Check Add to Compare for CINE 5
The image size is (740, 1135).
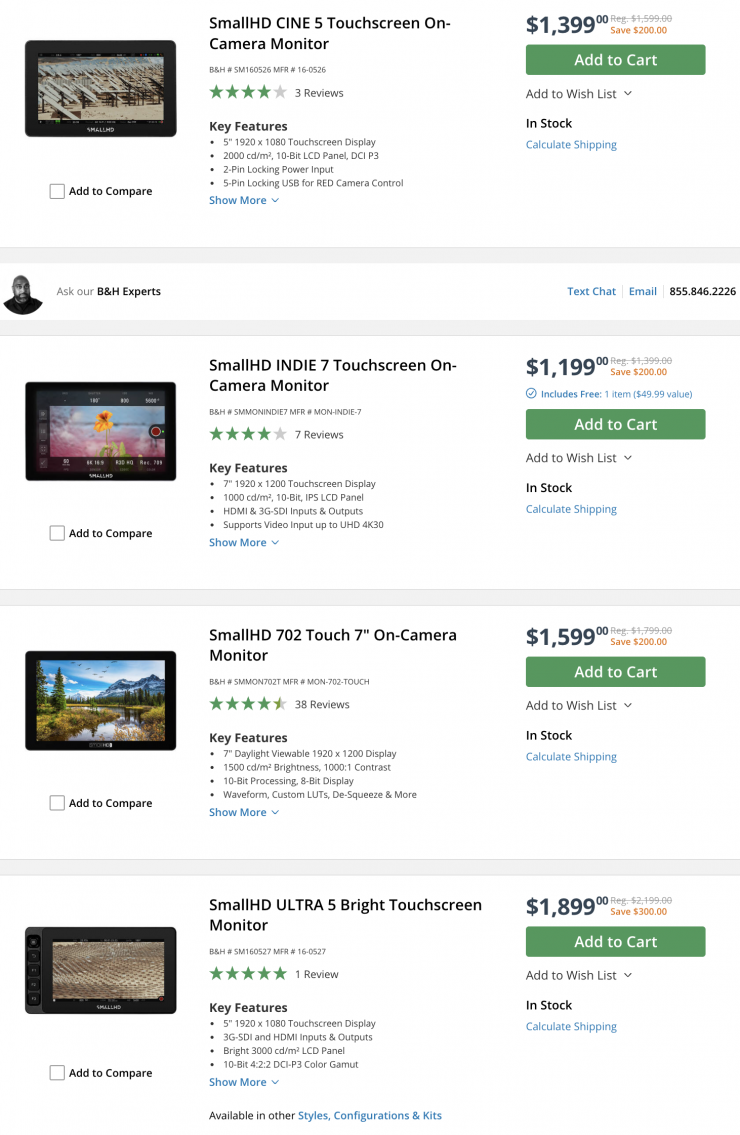point(57,191)
